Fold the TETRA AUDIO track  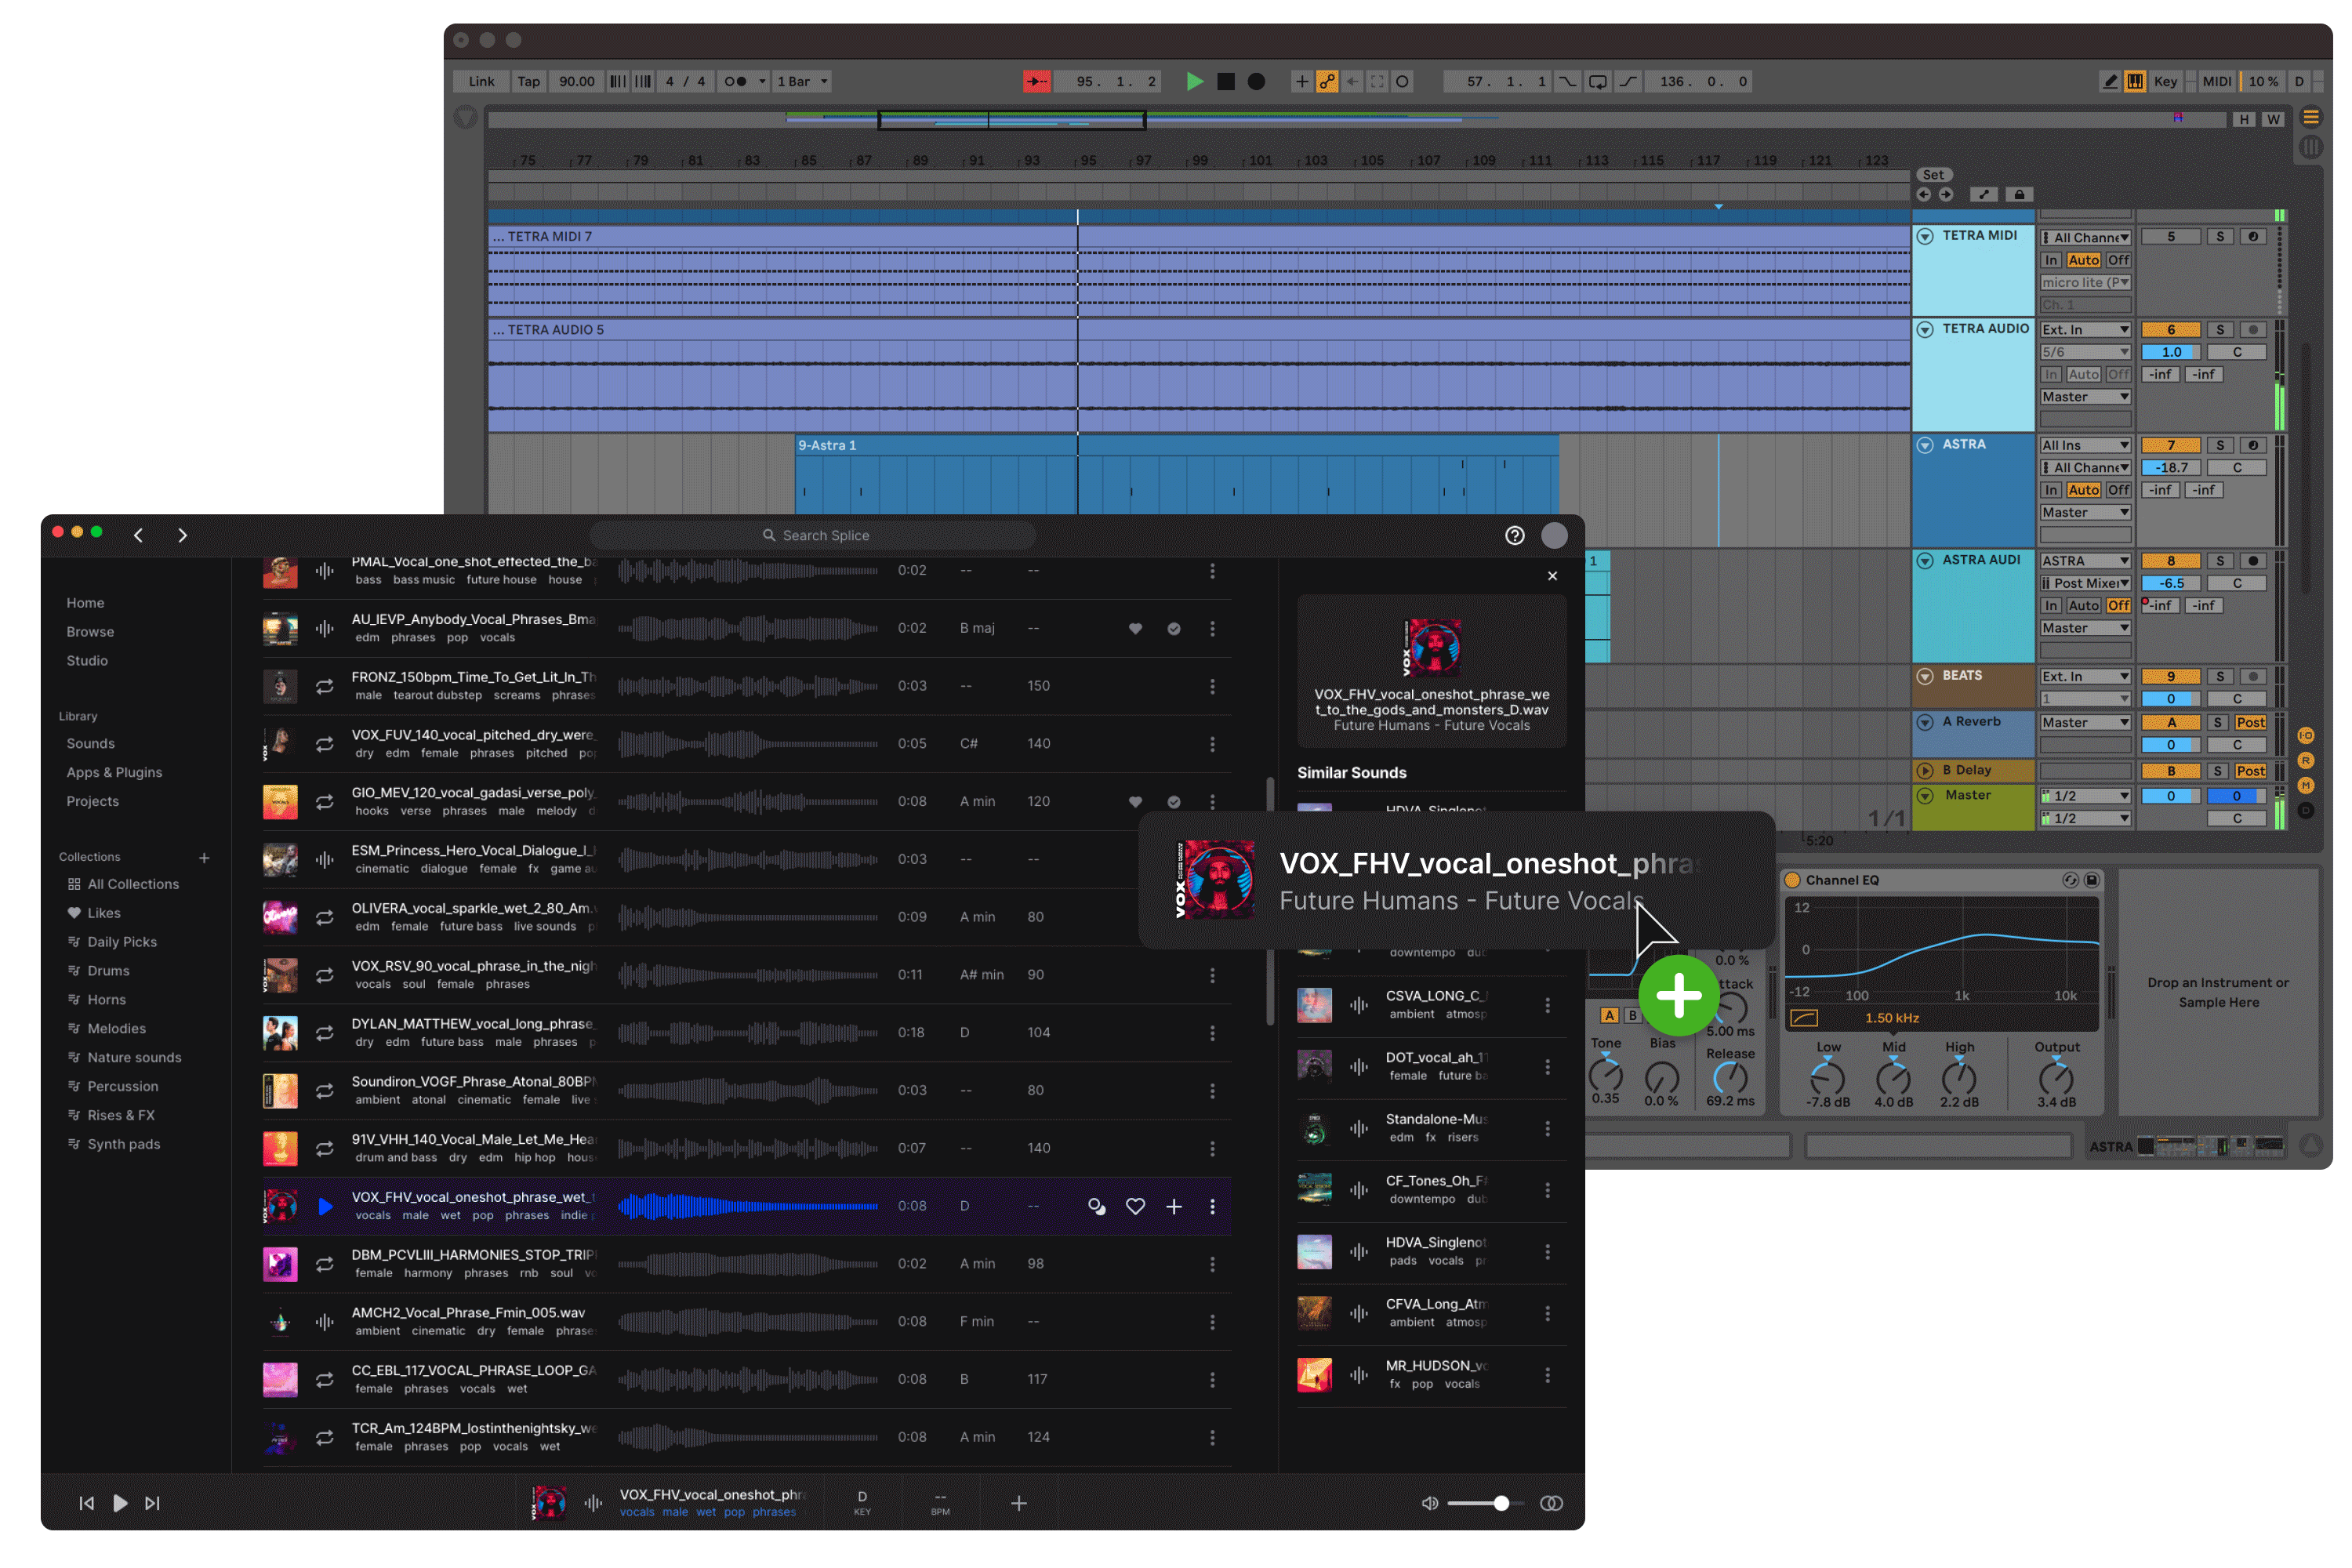(x=1925, y=330)
